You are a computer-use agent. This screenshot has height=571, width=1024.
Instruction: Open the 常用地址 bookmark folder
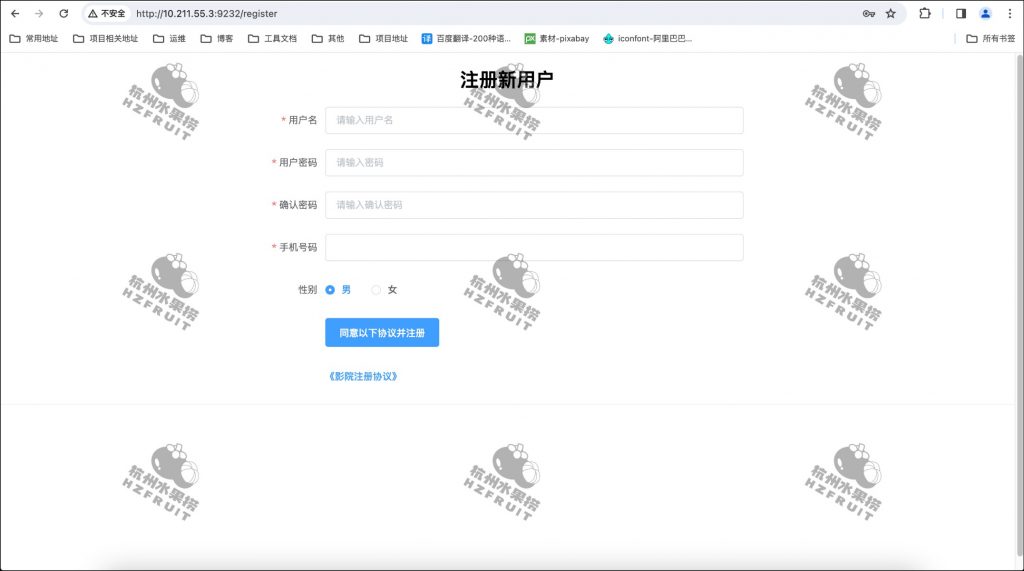pos(34,39)
